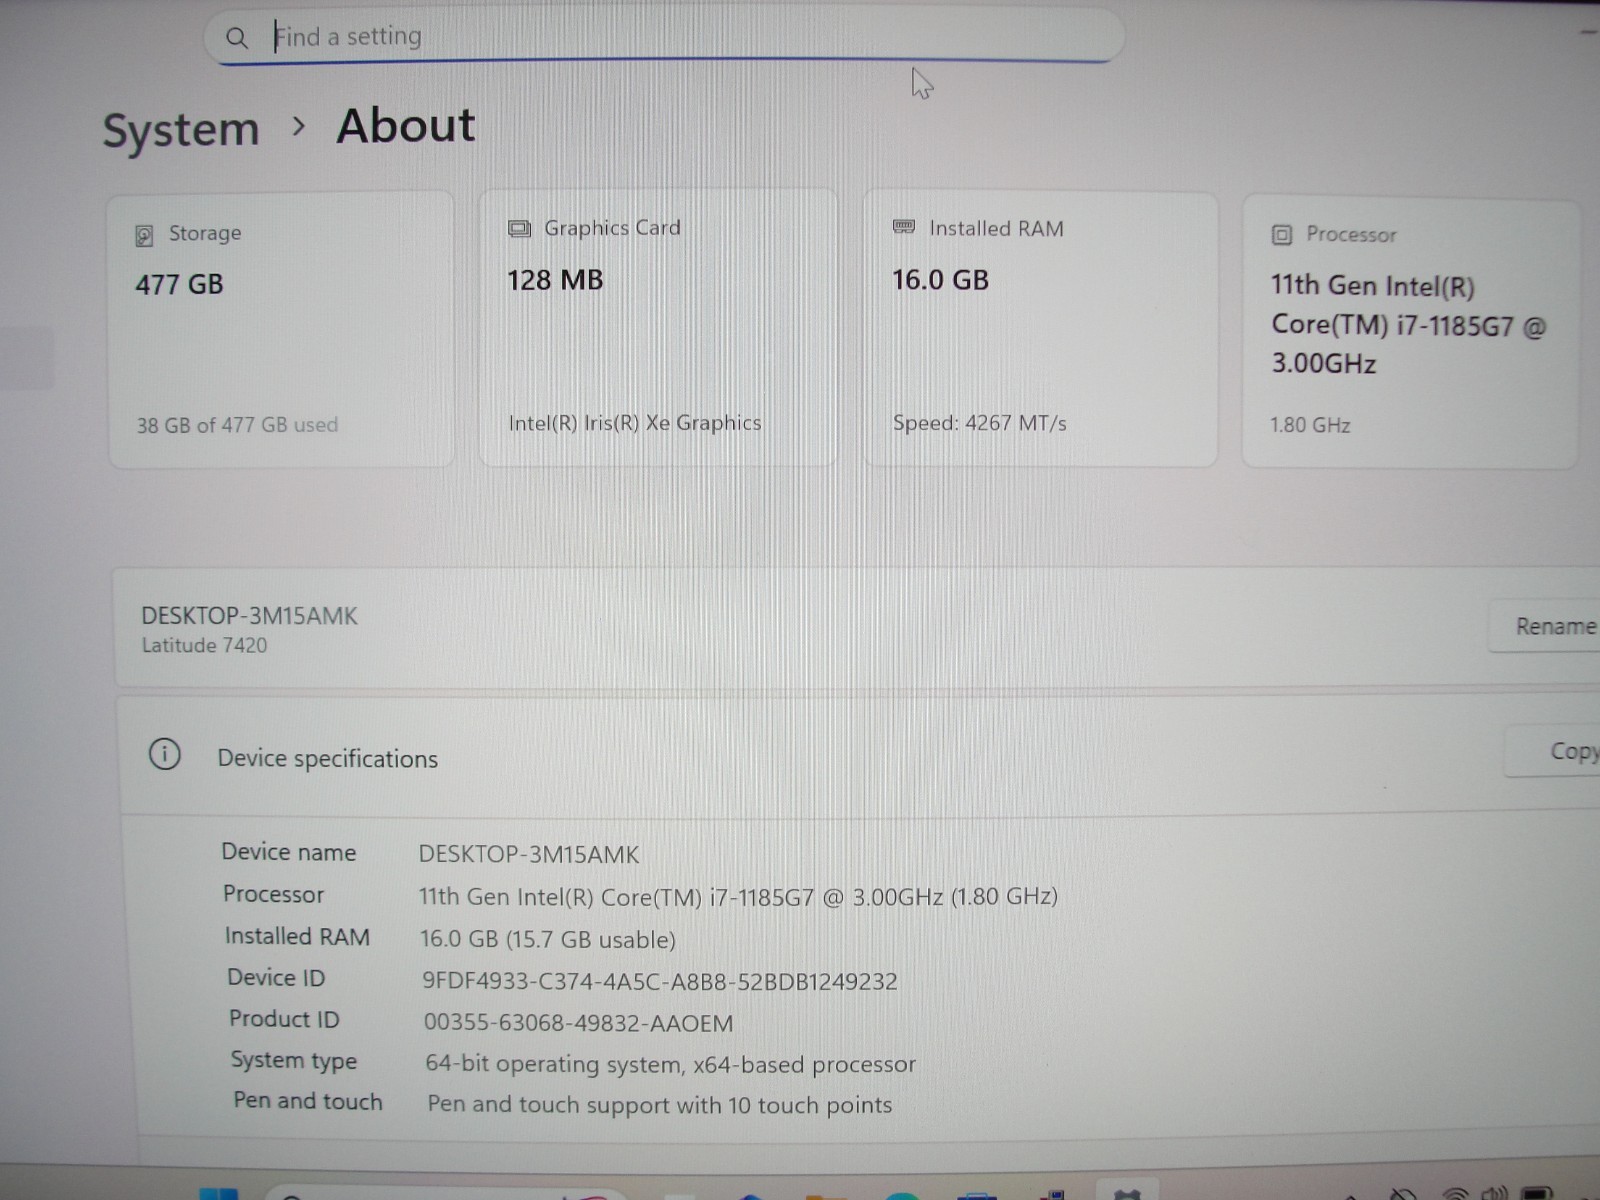Click the Copy button for device specifications

[x=1554, y=751]
